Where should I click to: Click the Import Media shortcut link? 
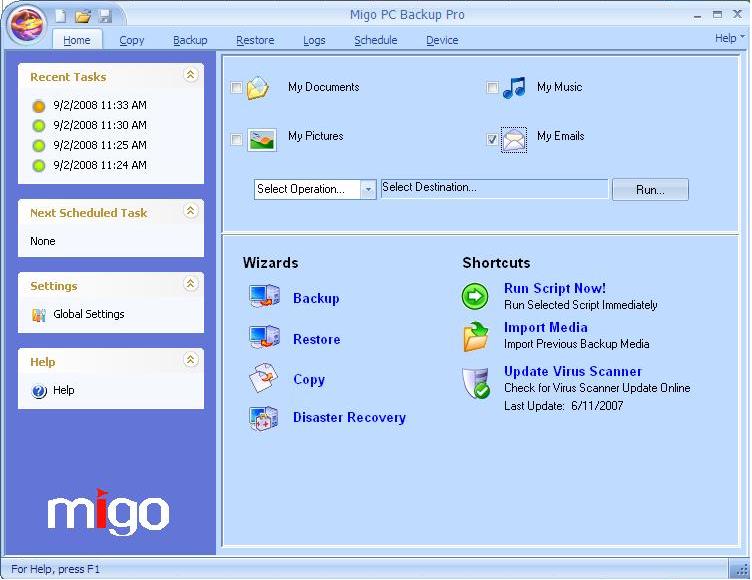tap(546, 328)
